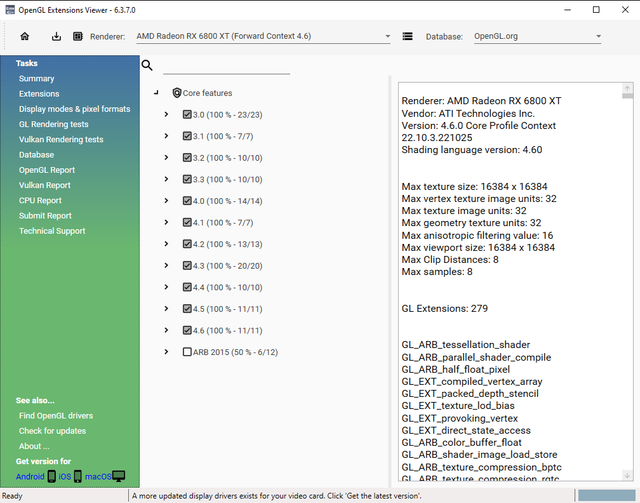Click the info panel scroll-up arrow

coord(627,88)
